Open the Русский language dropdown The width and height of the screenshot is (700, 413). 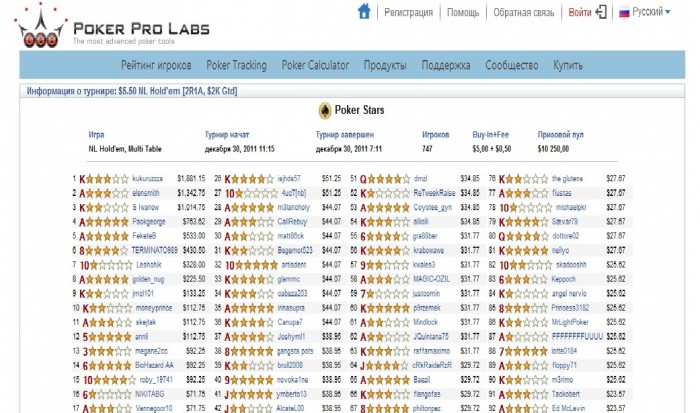coord(651,12)
